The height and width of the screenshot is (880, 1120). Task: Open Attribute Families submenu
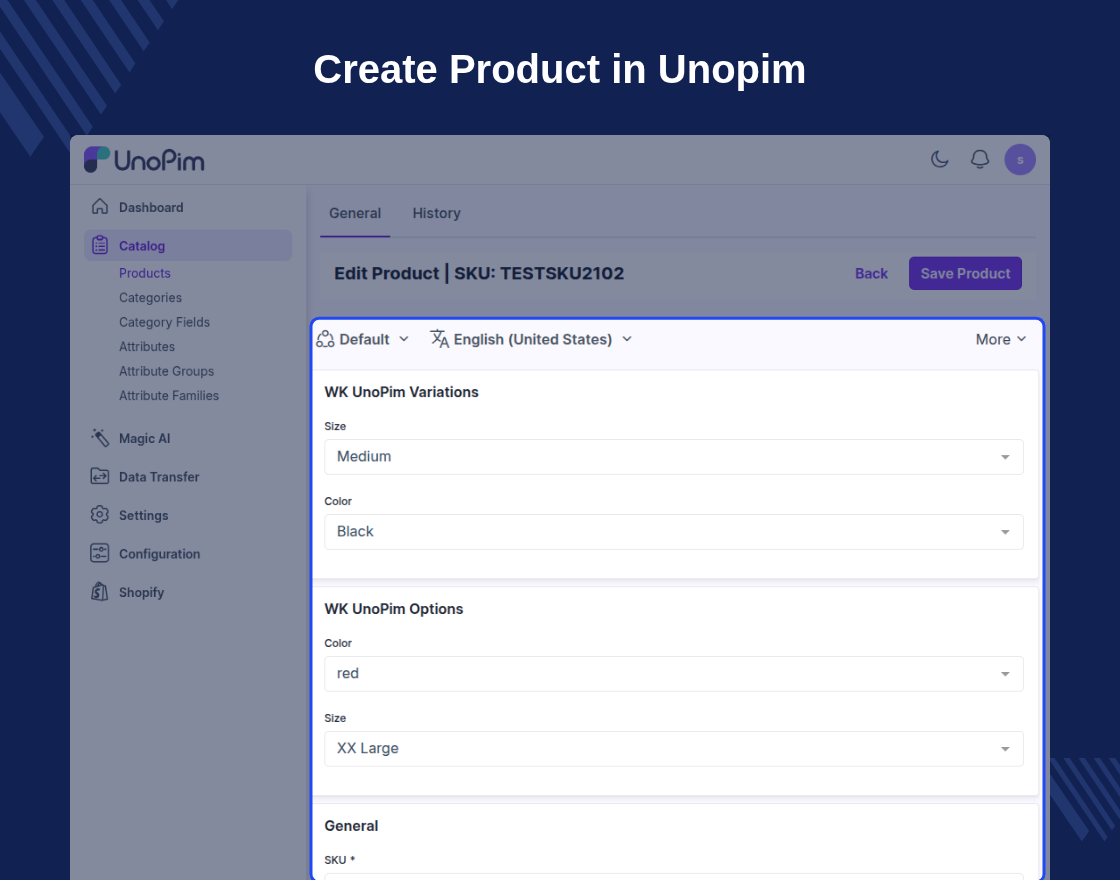(x=169, y=395)
